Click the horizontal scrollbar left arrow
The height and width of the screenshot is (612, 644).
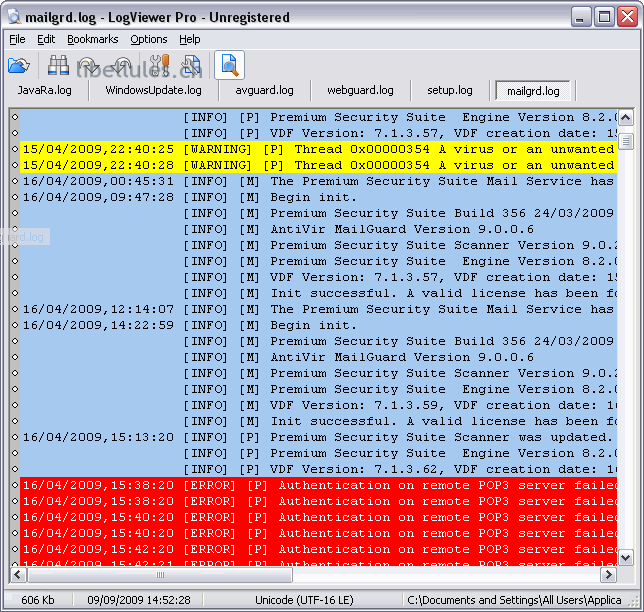point(18,575)
